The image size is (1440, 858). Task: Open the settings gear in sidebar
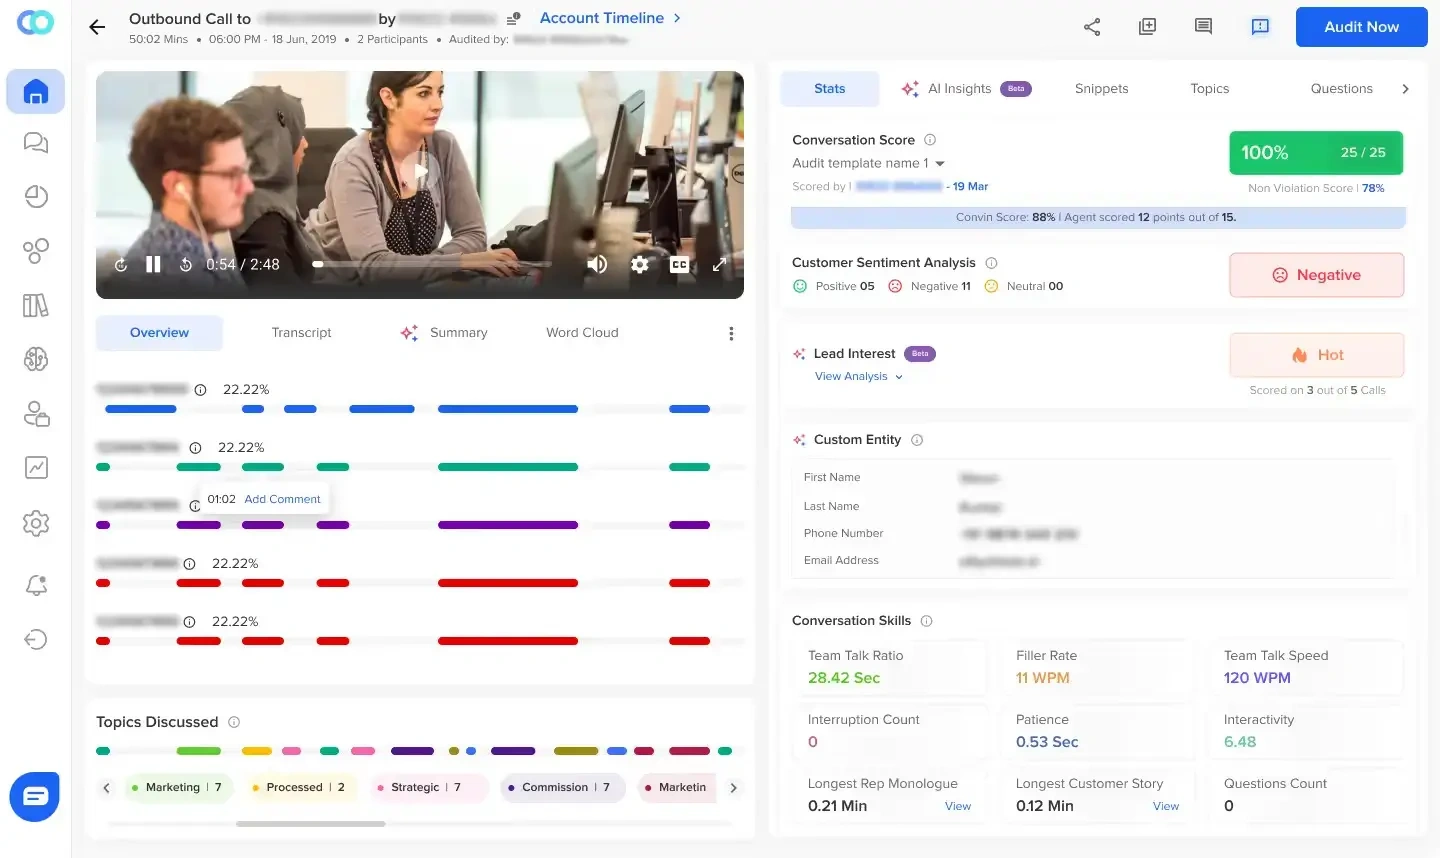(x=36, y=523)
